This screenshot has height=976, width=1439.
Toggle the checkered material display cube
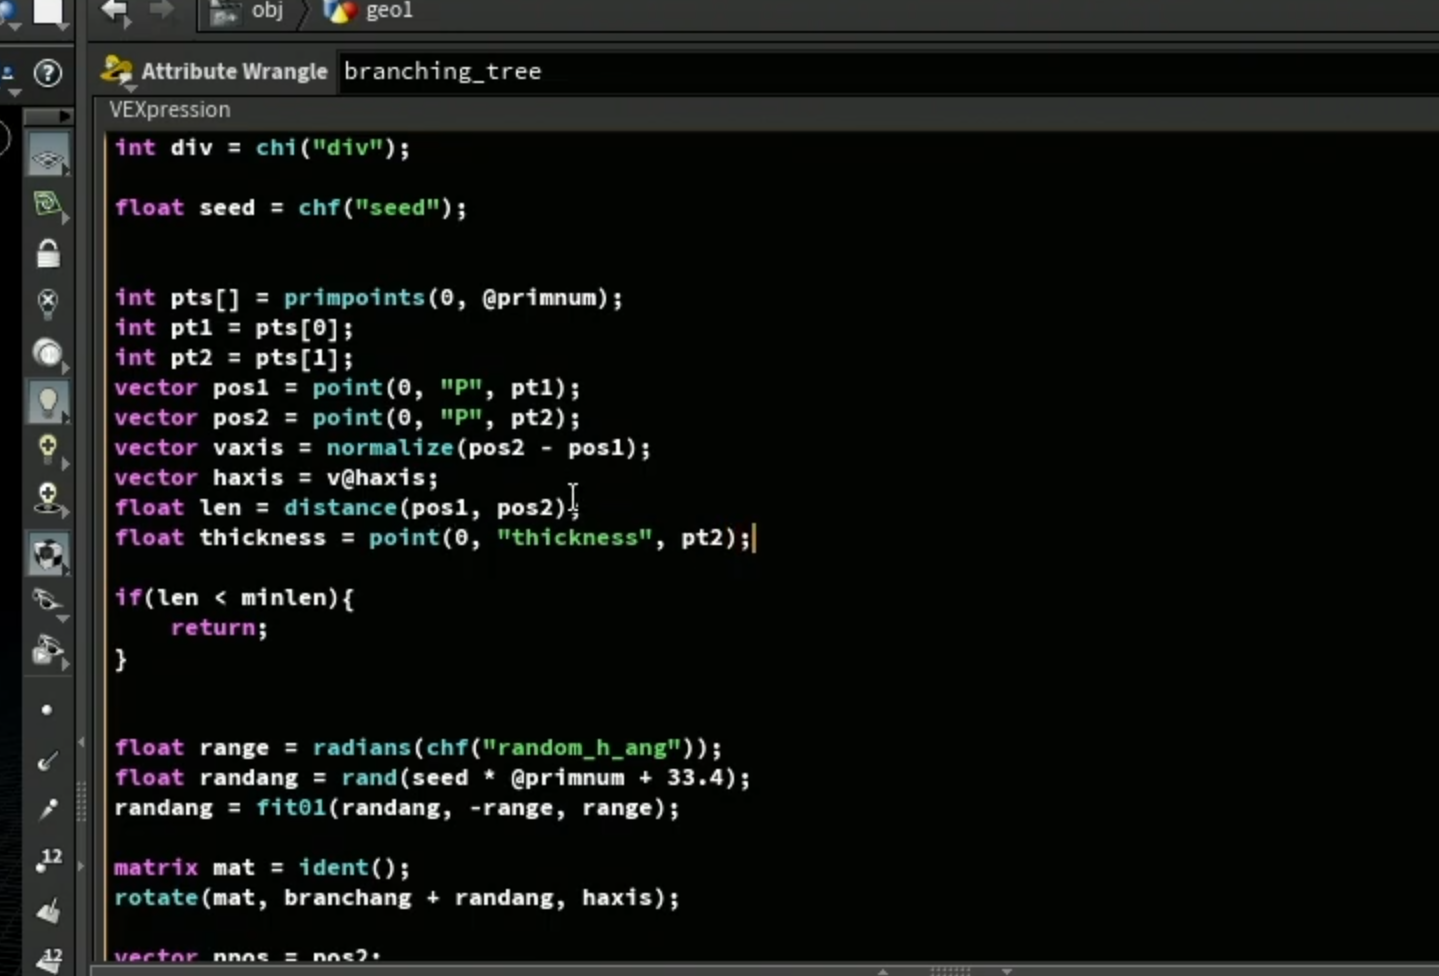(47, 554)
